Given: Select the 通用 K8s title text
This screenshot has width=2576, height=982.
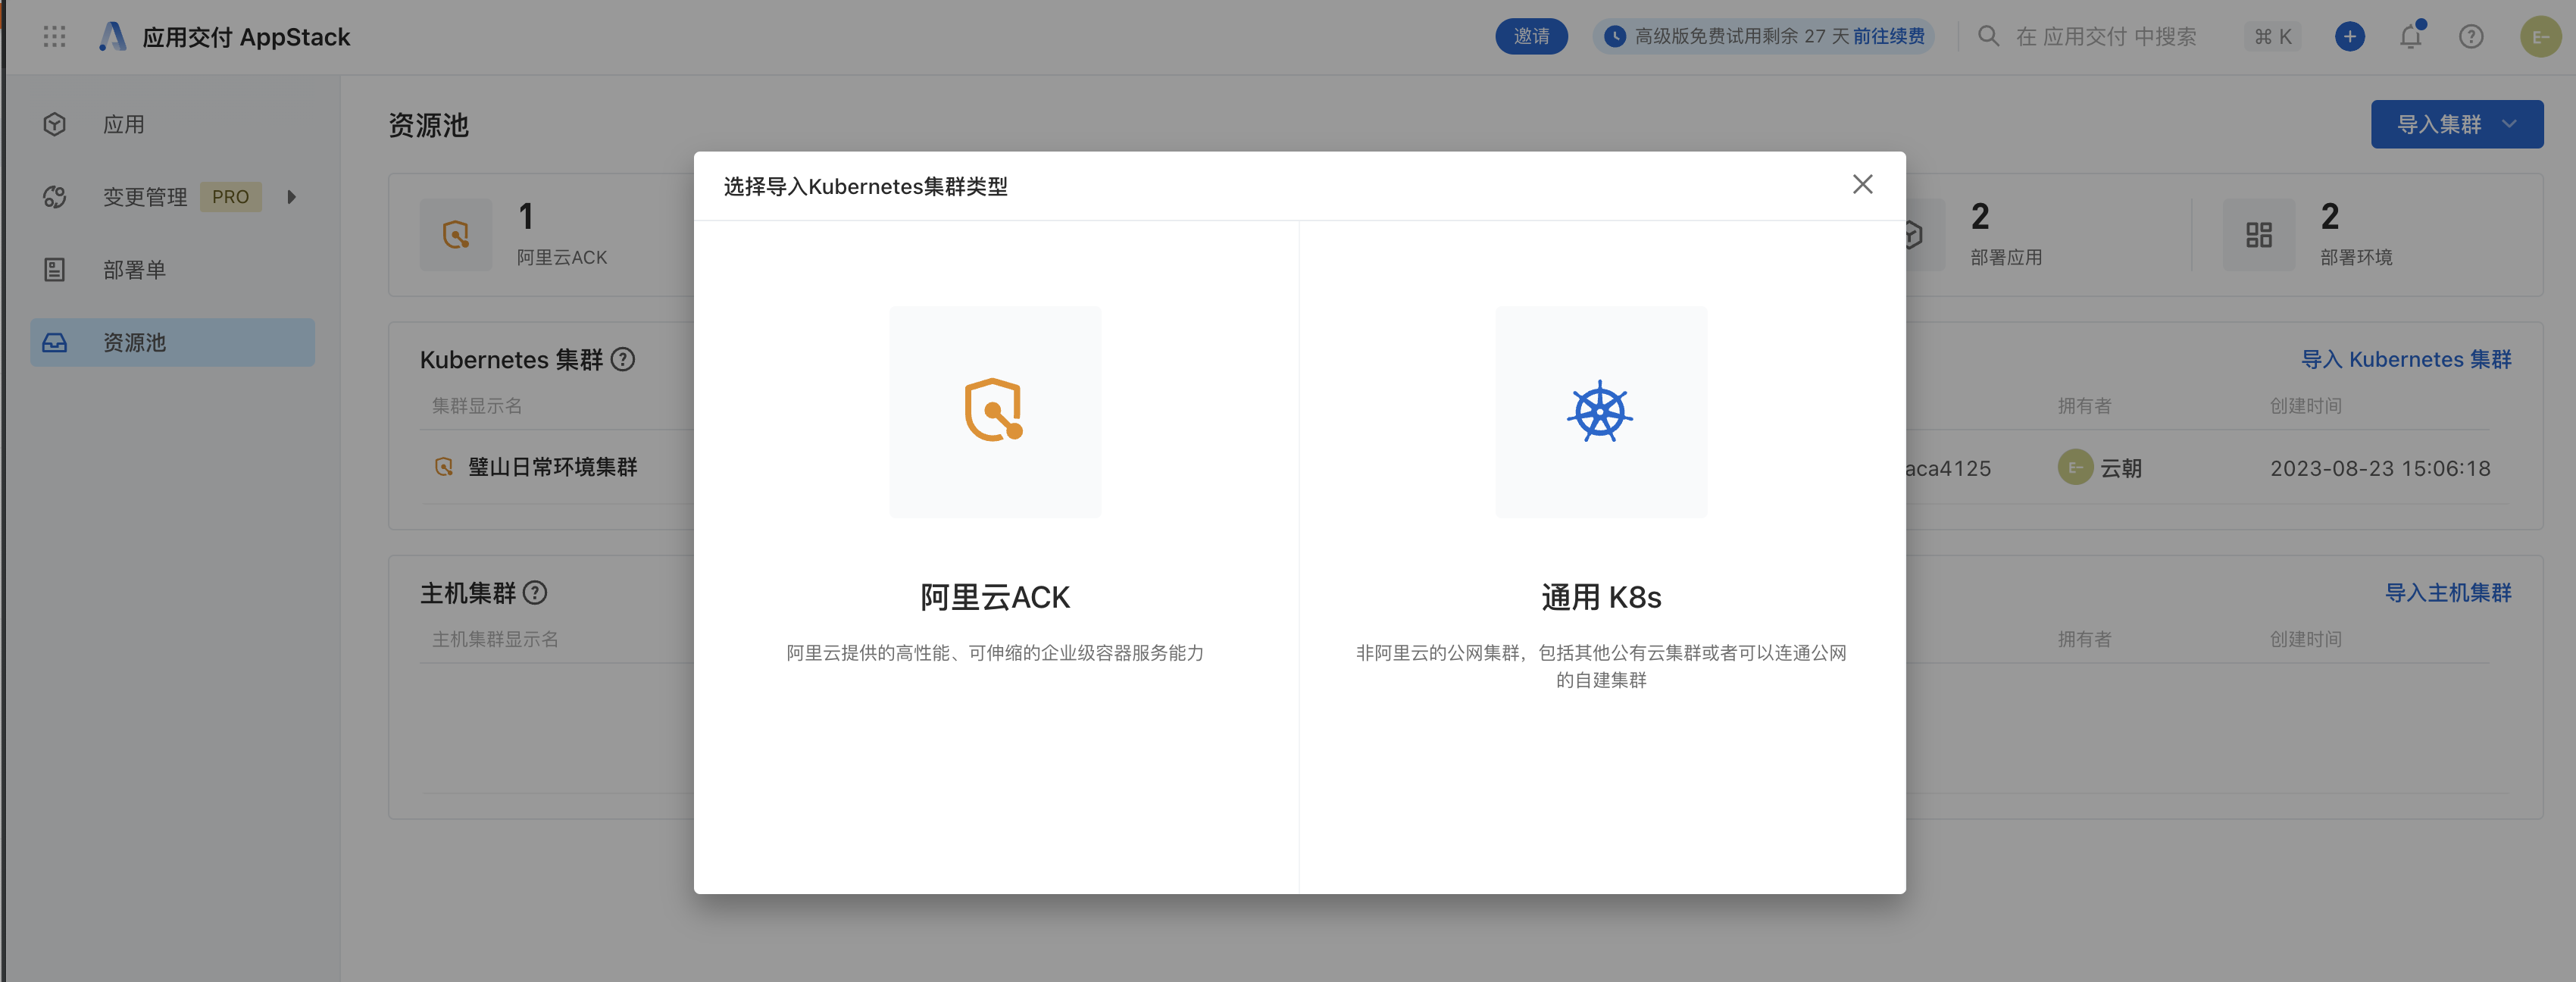Looking at the screenshot, I should pos(1601,597).
